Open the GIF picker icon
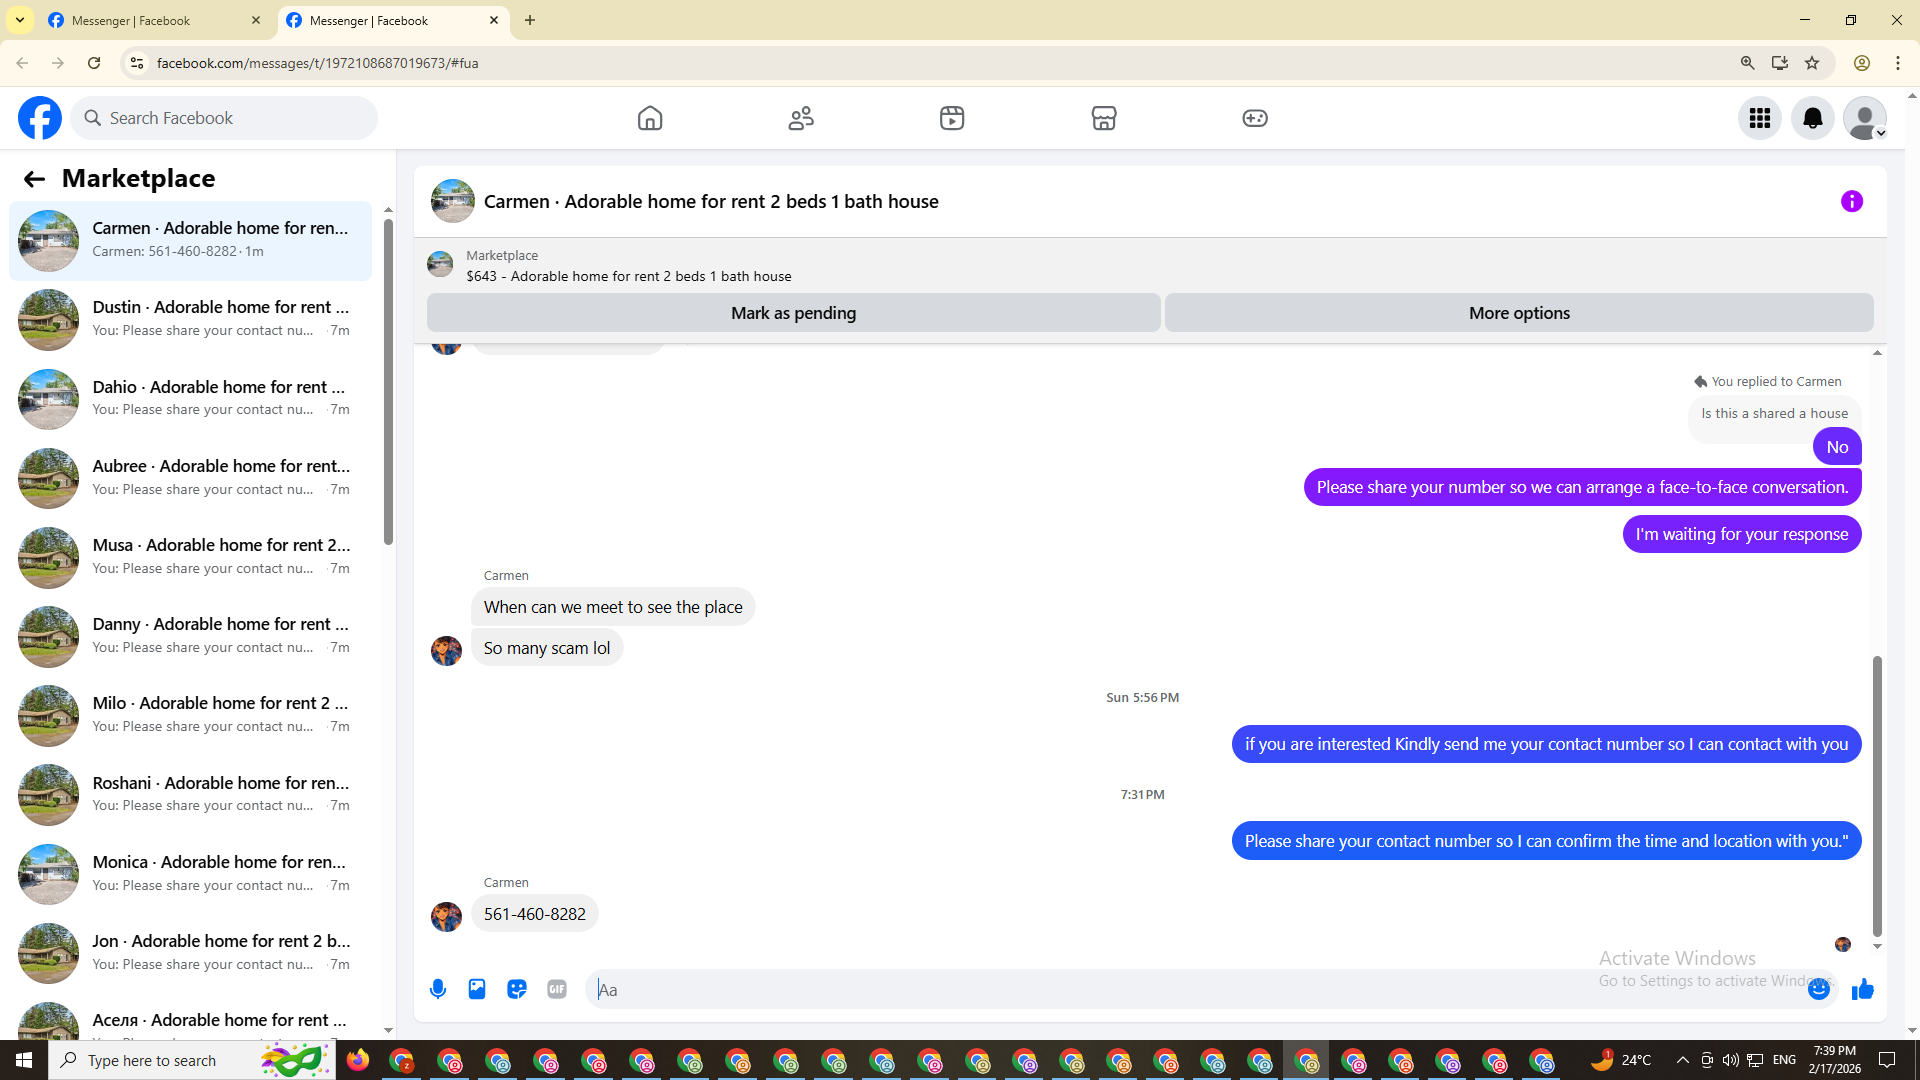Image resolution: width=1920 pixels, height=1080 pixels. [557, 989]
